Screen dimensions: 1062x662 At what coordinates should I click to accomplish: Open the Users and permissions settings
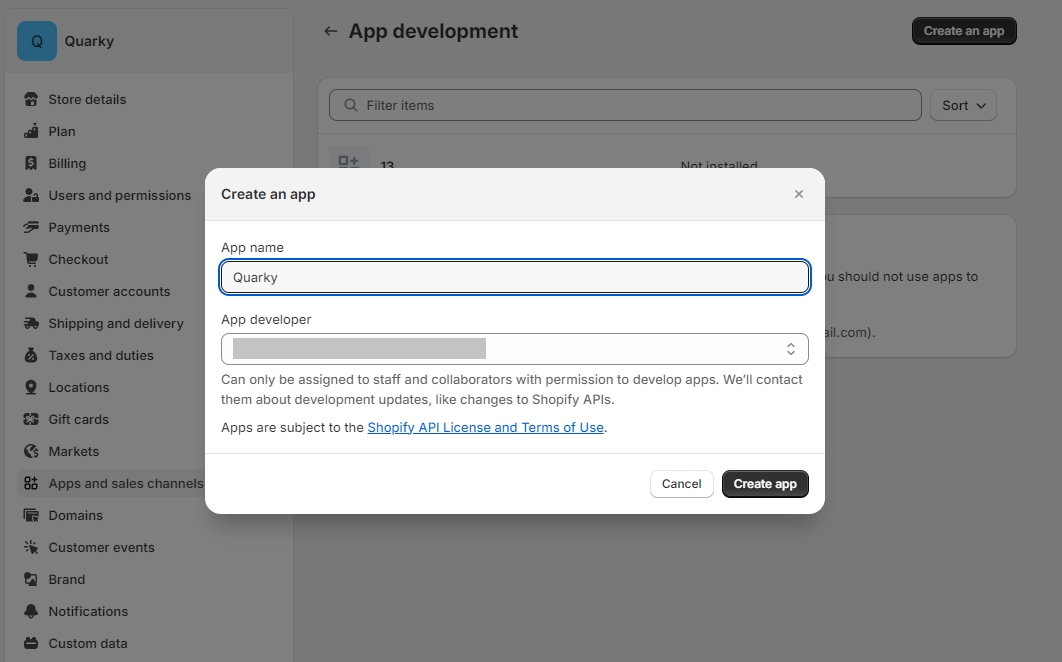coord(119,195)
